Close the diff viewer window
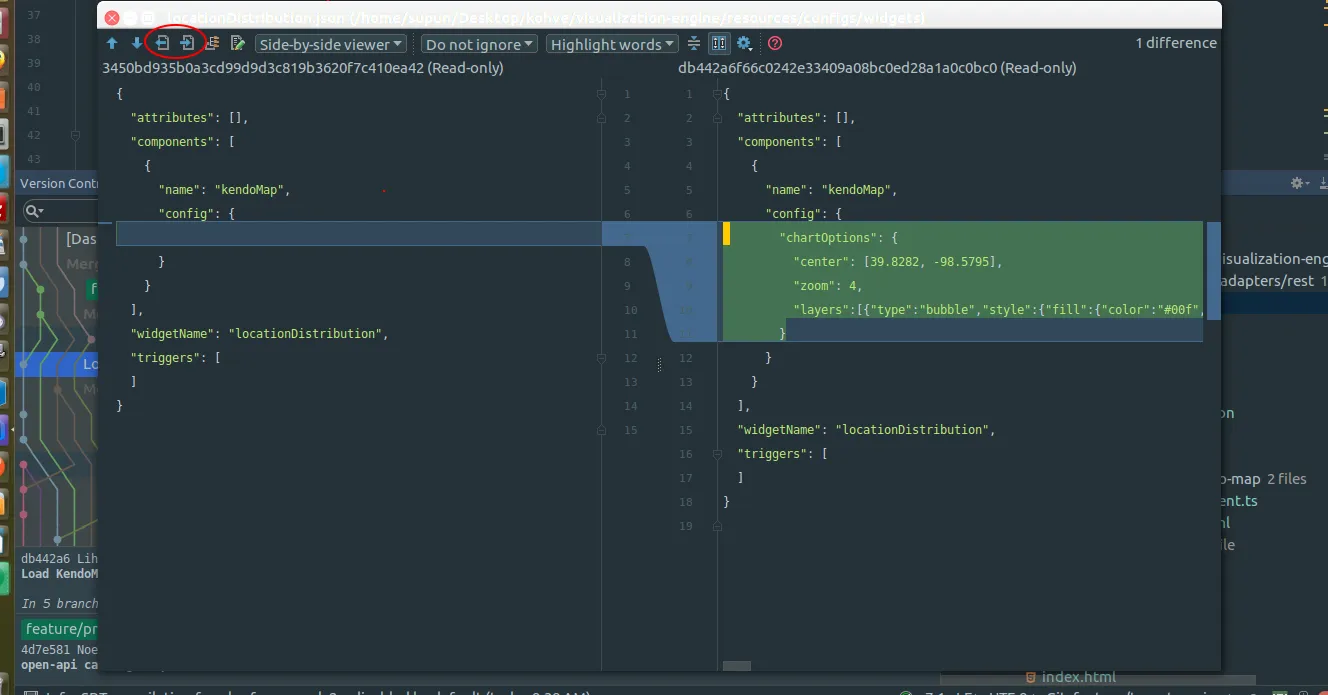 click(x=112, y=18)
